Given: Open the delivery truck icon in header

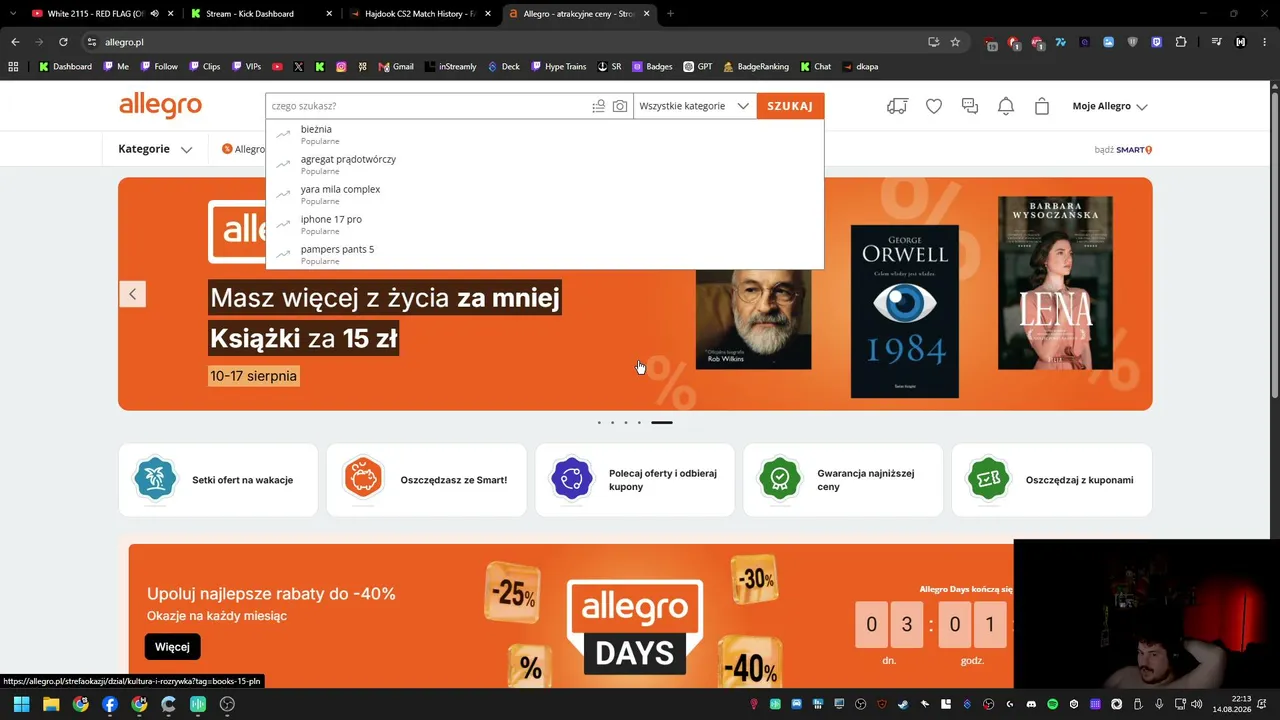Looking at the screenshot, I should tap(897, 106).
